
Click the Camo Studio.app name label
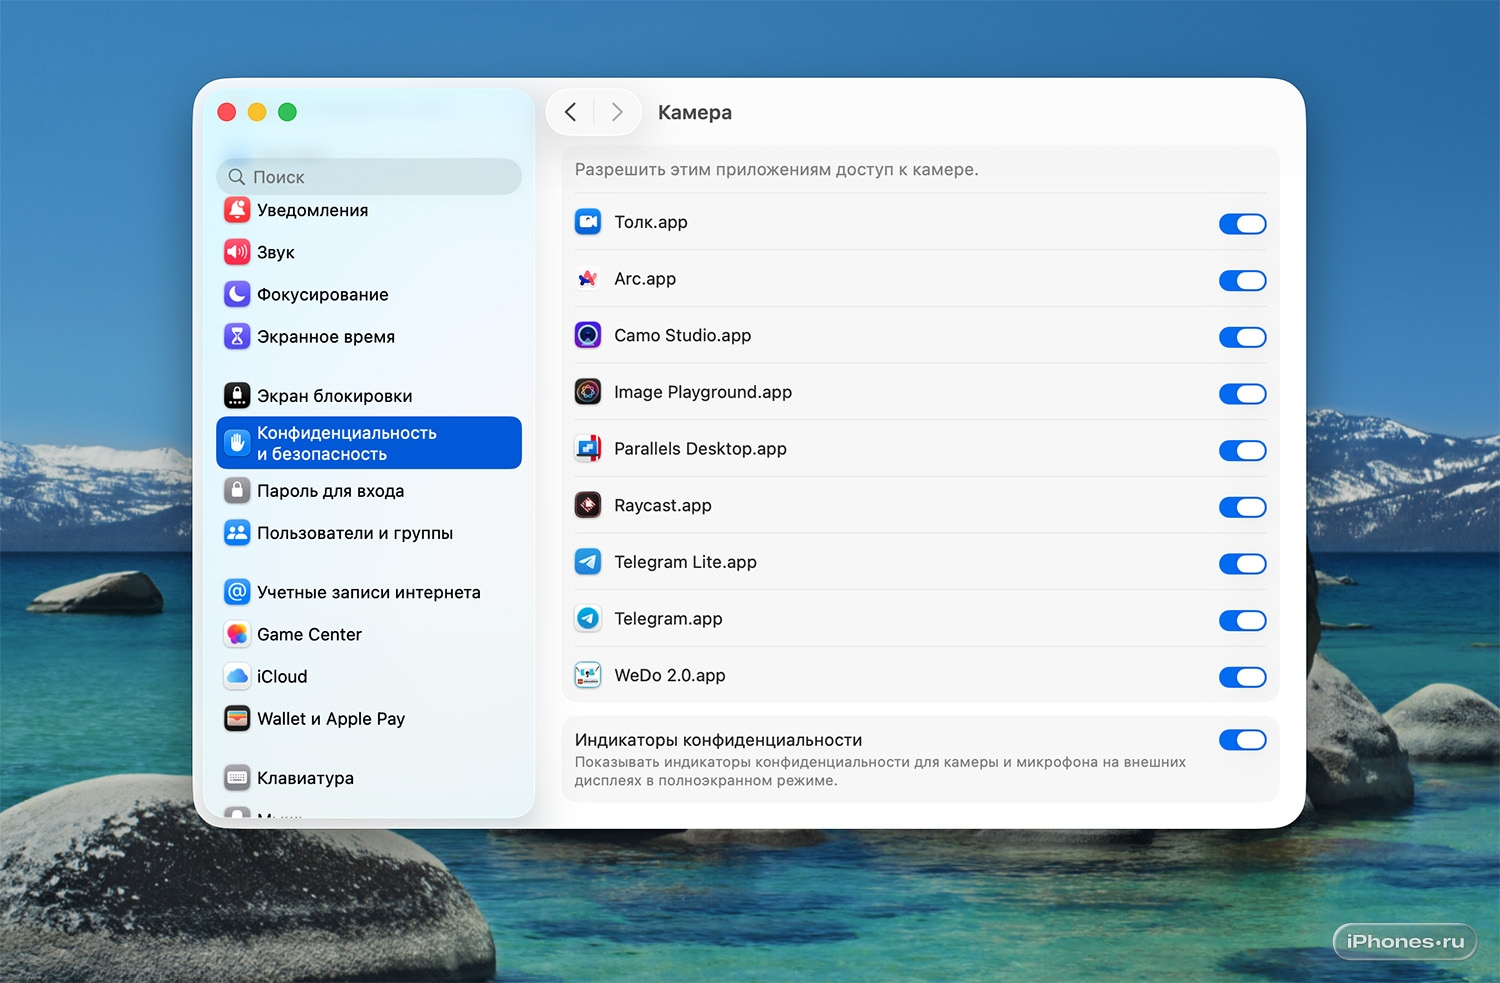[683, 336]
